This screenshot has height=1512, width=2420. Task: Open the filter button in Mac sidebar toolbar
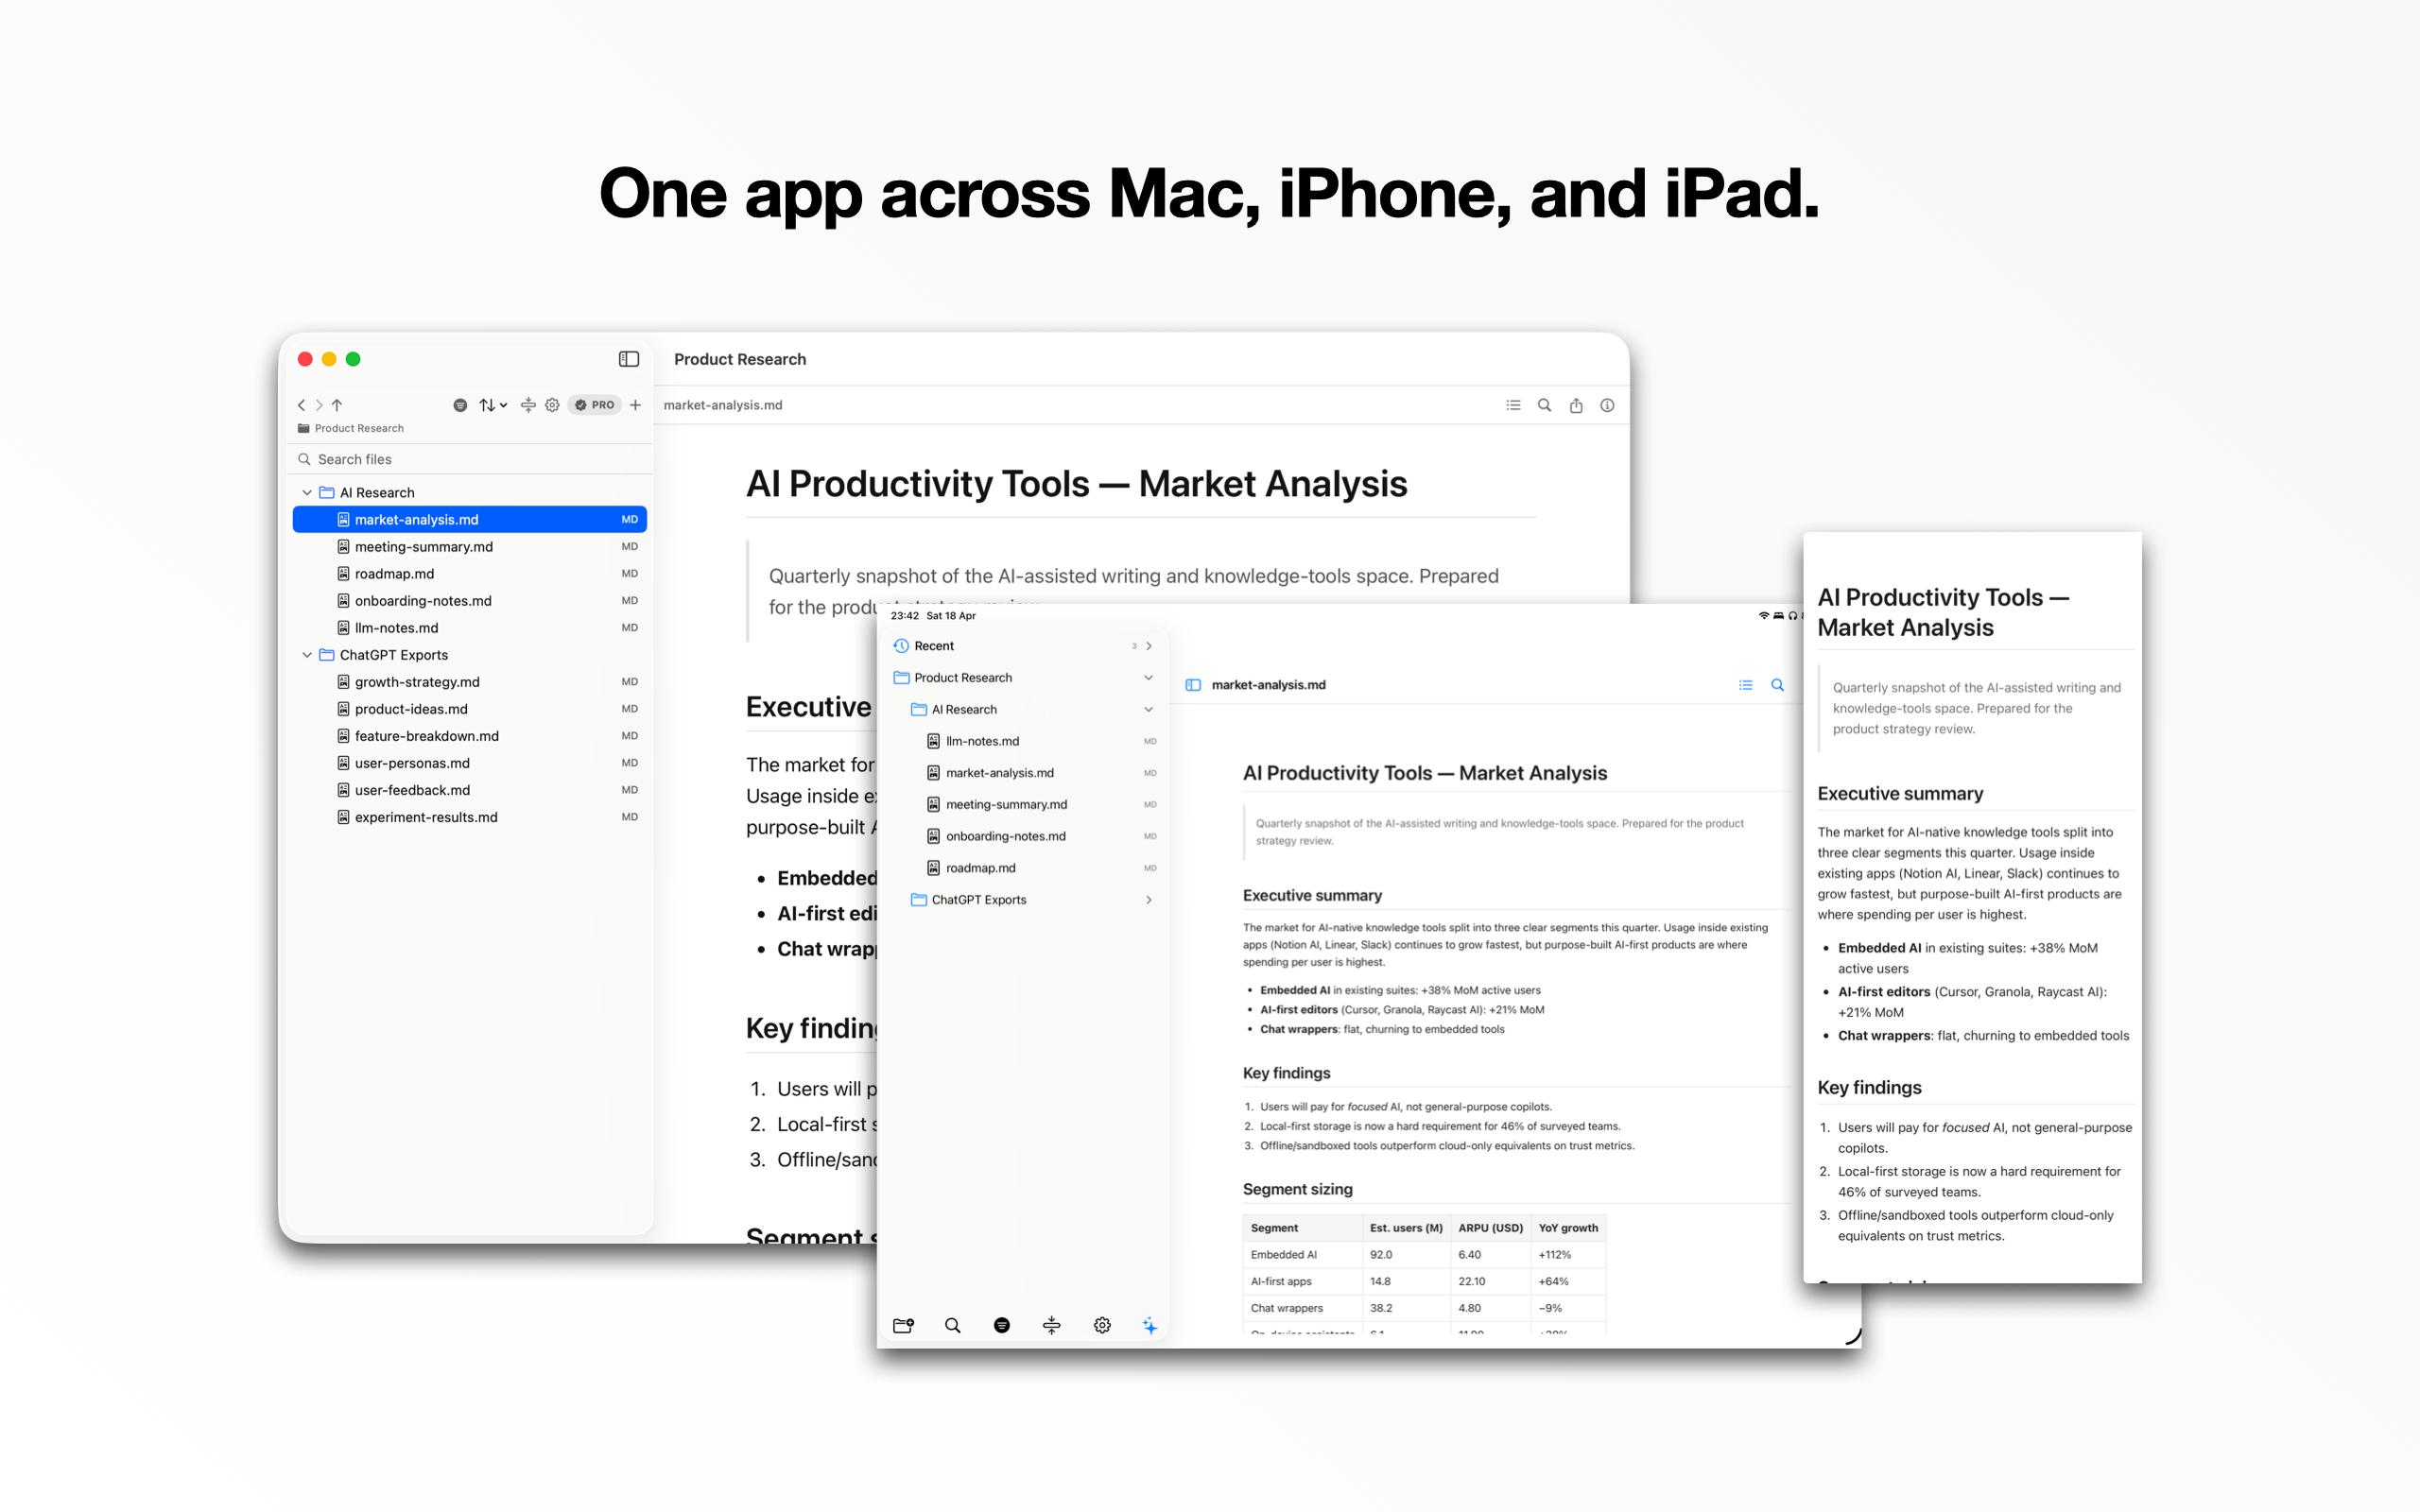tap(460, 405)
